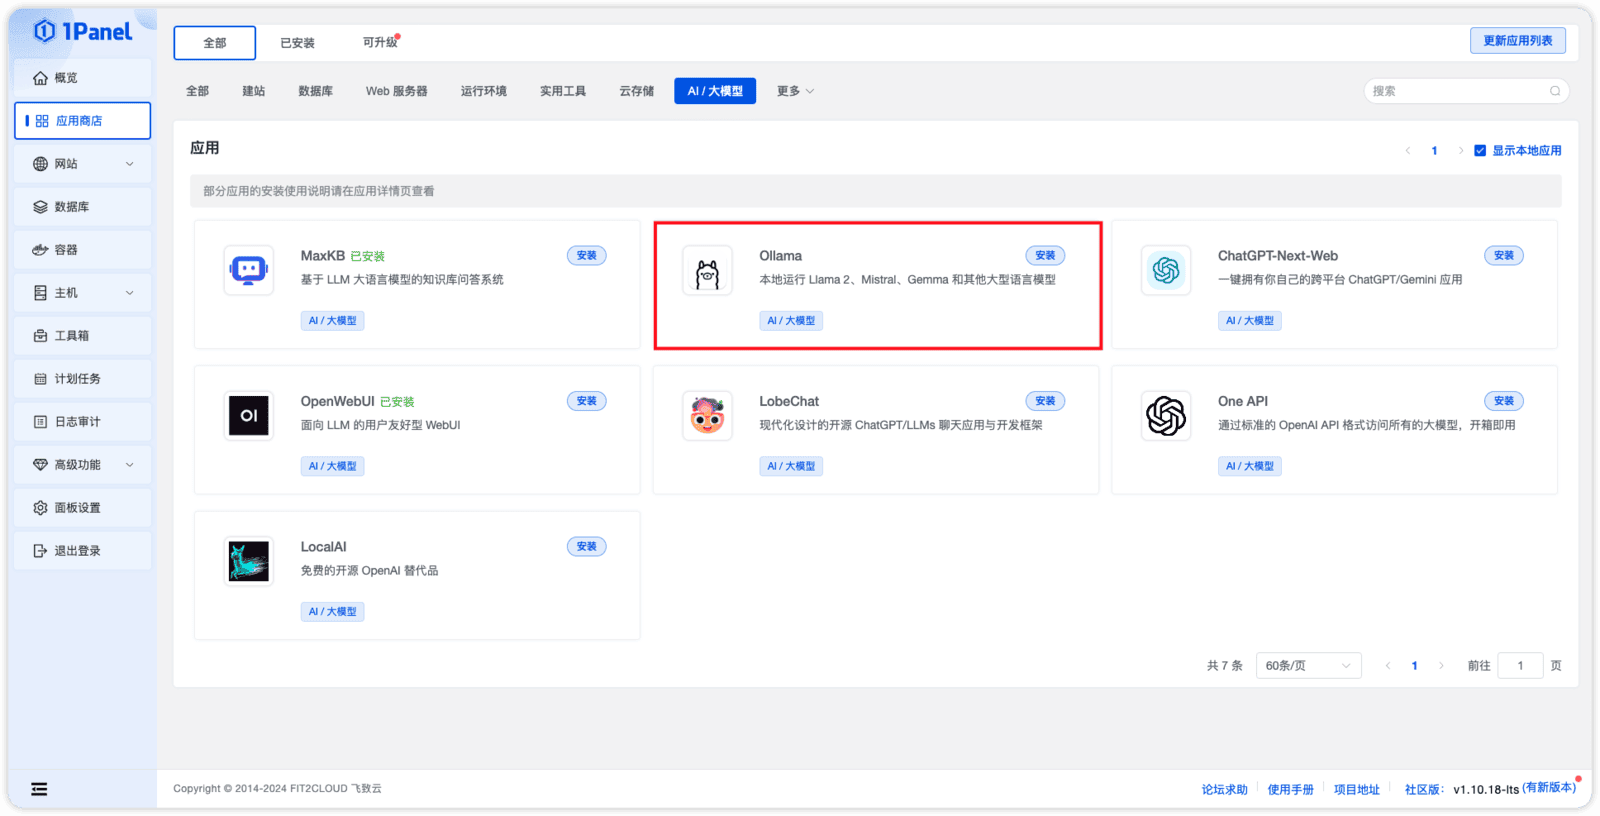Click the OpenWebUI app icon
1600x816 pixels.
(x=249, y=416)
